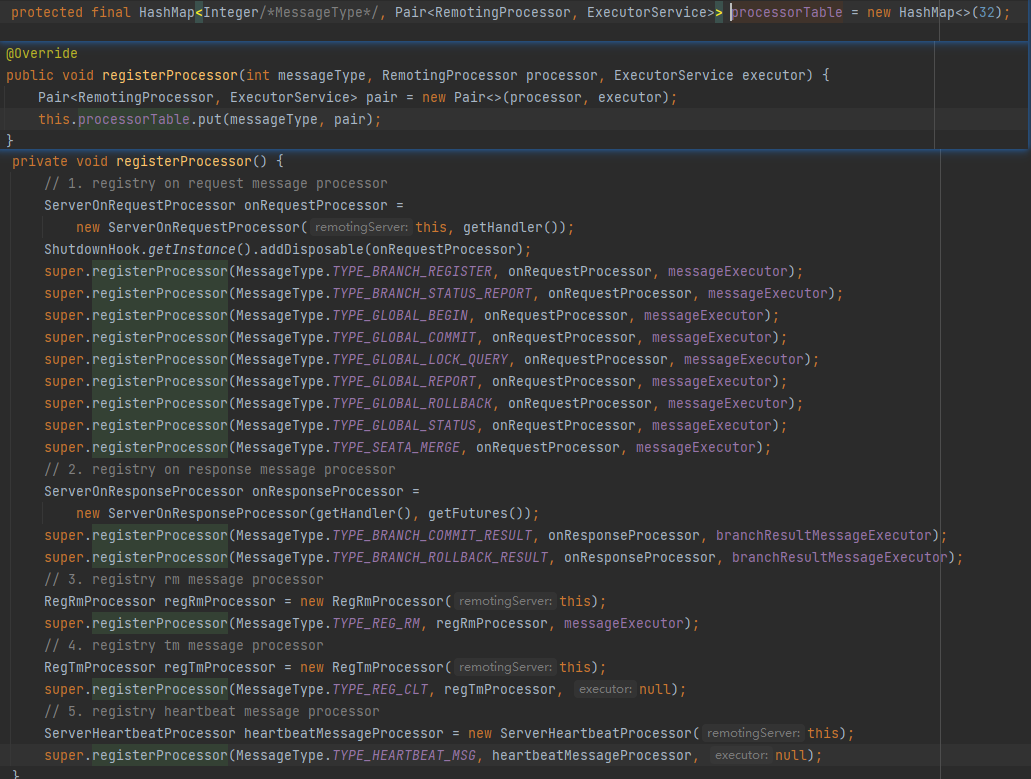Click 'new RegRmProcessor(' constructor call
1031x779 pixels.
click(x=375, y=602)
